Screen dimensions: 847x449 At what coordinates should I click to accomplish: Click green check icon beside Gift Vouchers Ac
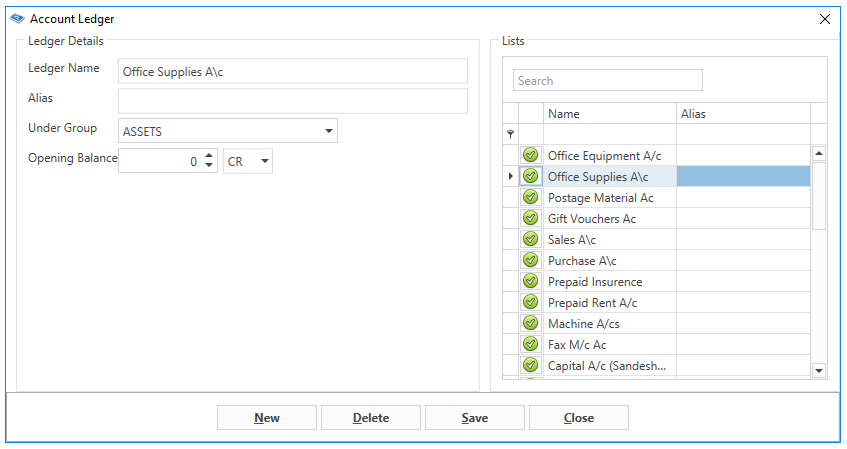pyautogui.click(x=530, y=218)
